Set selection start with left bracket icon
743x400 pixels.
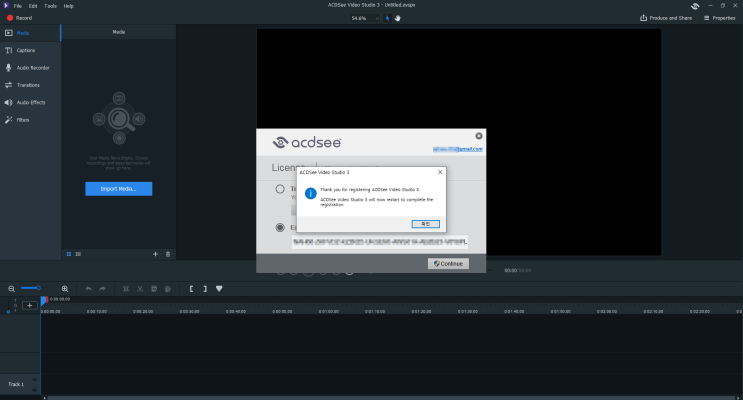(x=191, y=289)
